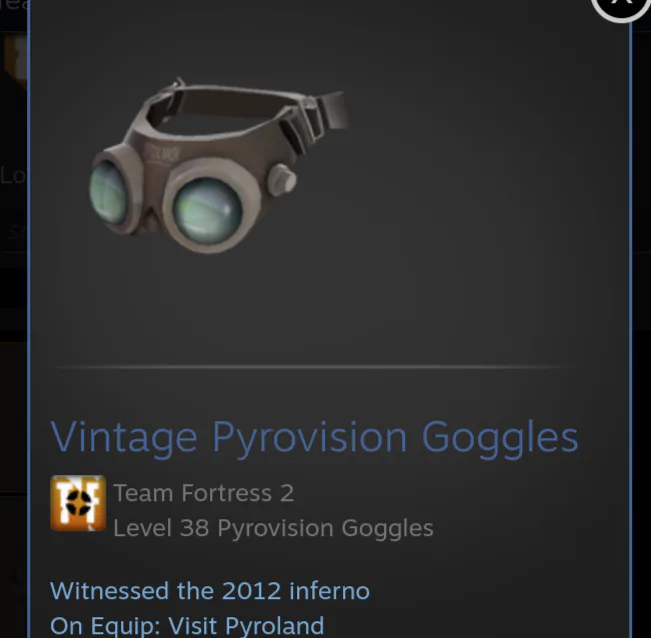Select the Vintage Pyrovision Goggles title

pos(314,438)
